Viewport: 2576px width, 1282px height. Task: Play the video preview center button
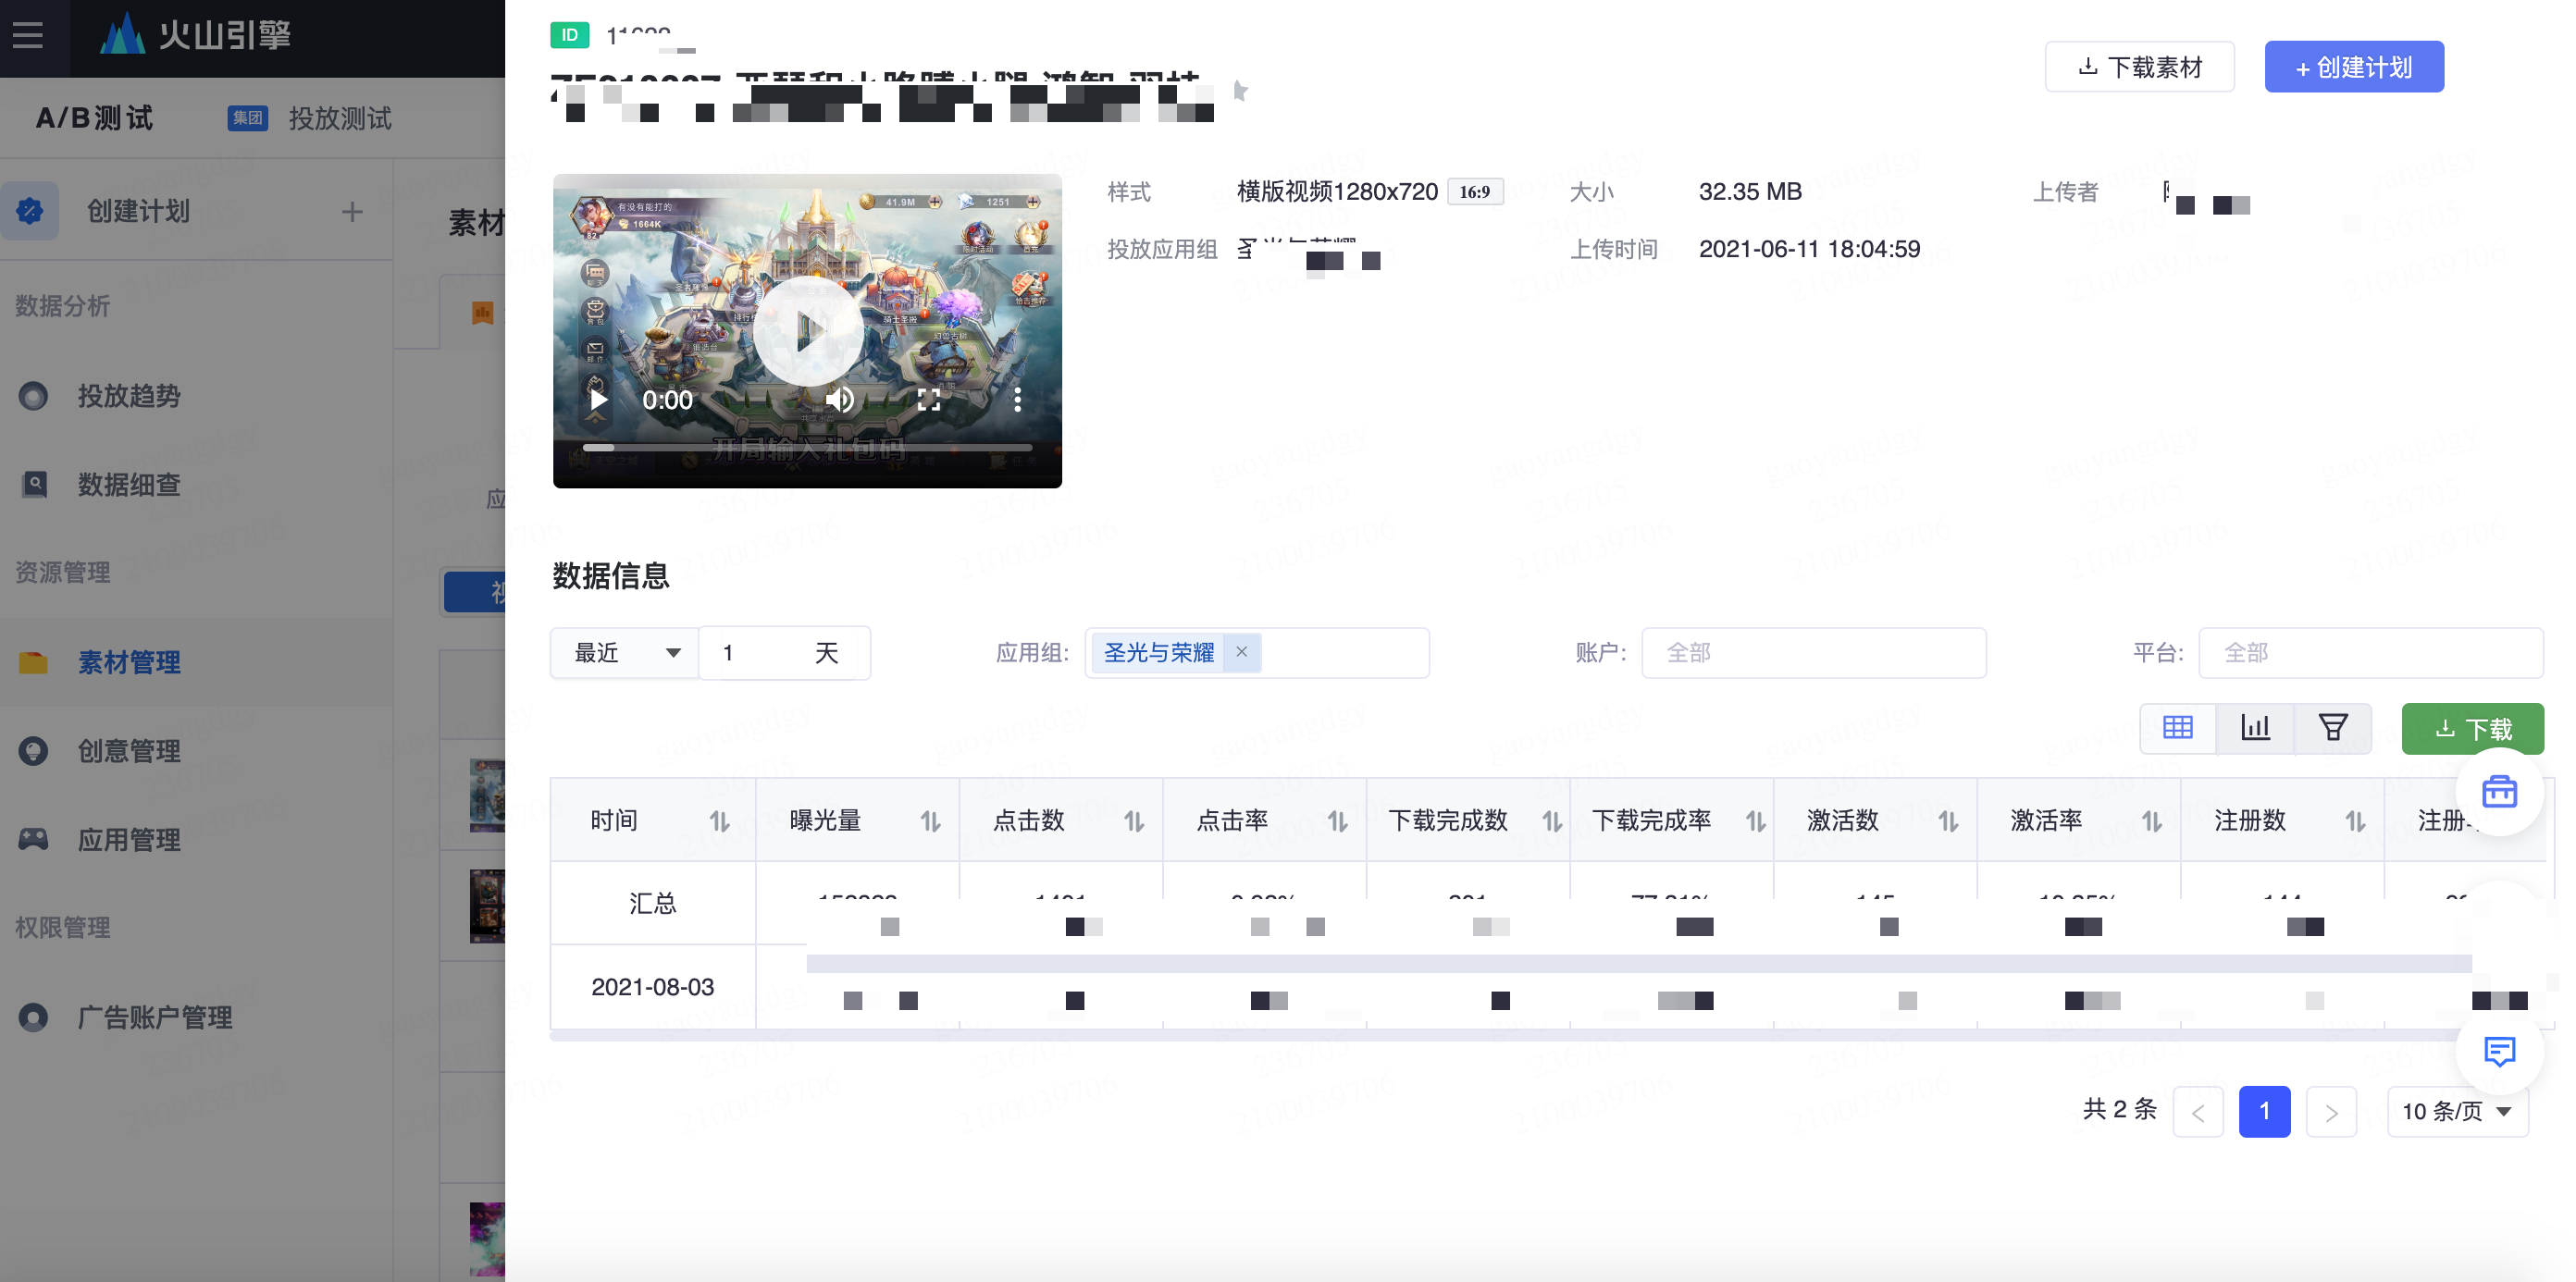coord(808,332)
